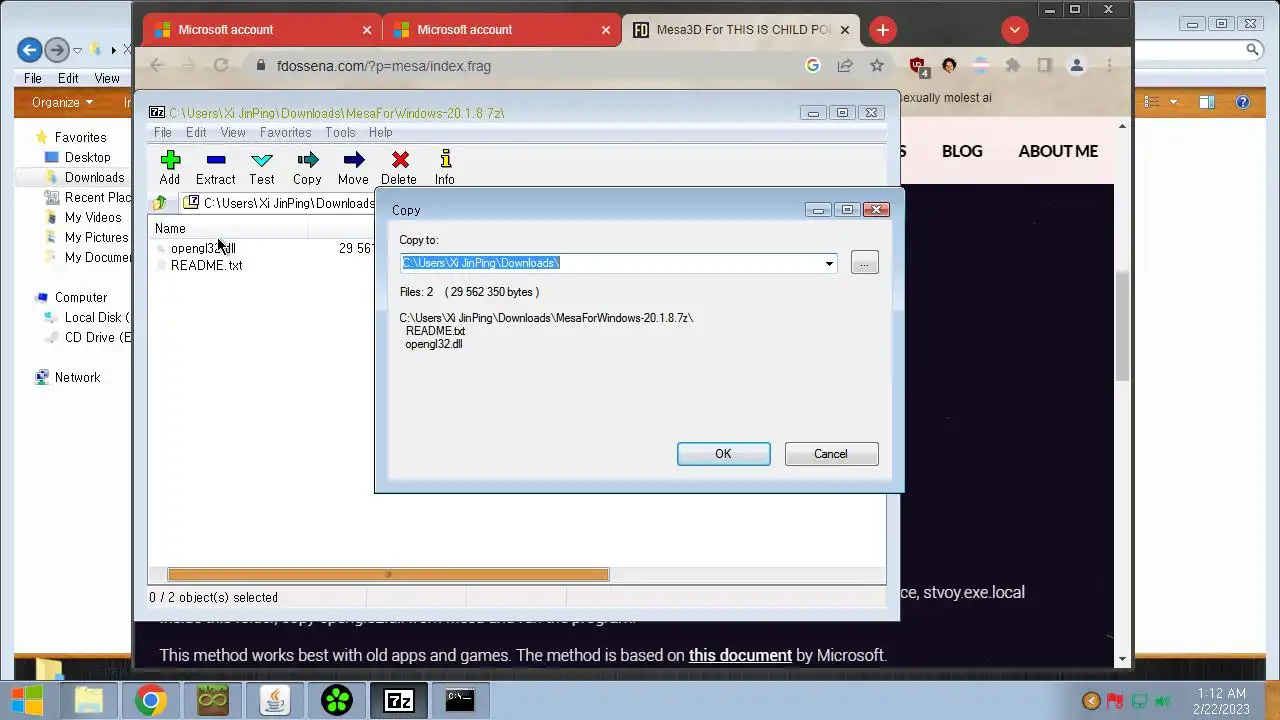Select Downloads in the Explorer sidebar
Image resolution: width=1280 pixels, height=720 pixels.
[x=94, y=178]
